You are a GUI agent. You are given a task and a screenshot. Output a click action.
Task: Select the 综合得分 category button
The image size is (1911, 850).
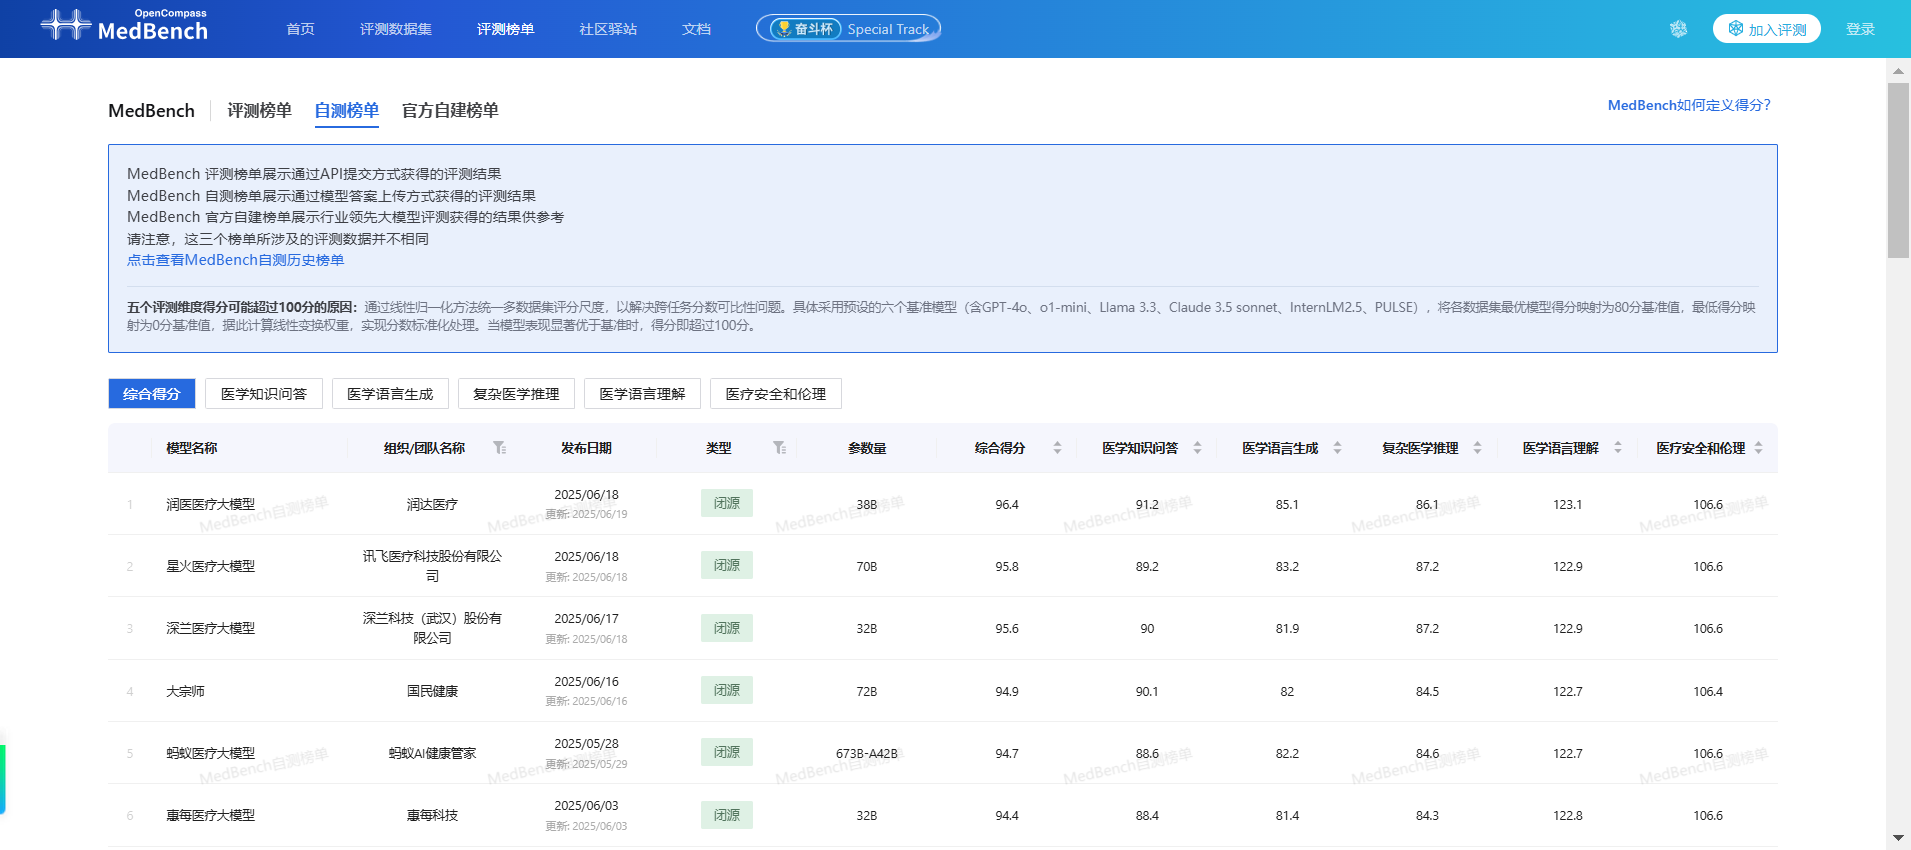pyautogui.click(x=151, y=394)
